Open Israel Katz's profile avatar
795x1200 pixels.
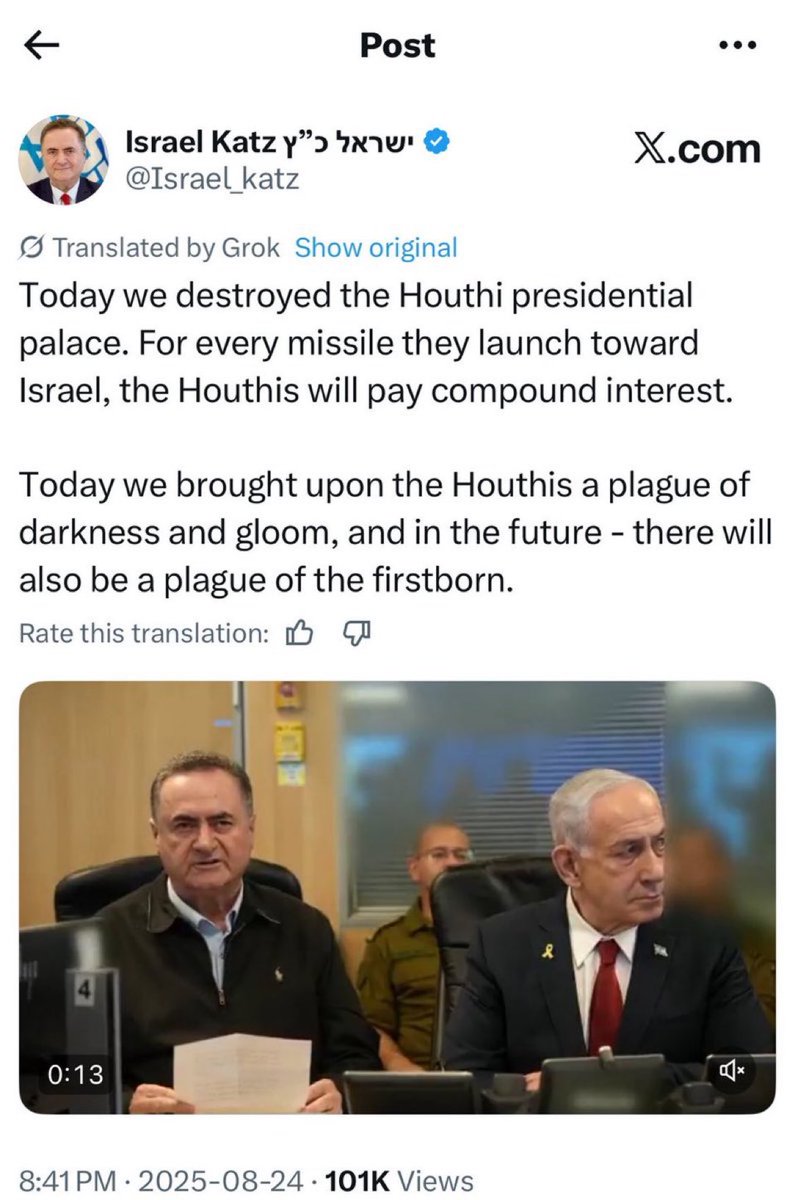tap(62, 160)
